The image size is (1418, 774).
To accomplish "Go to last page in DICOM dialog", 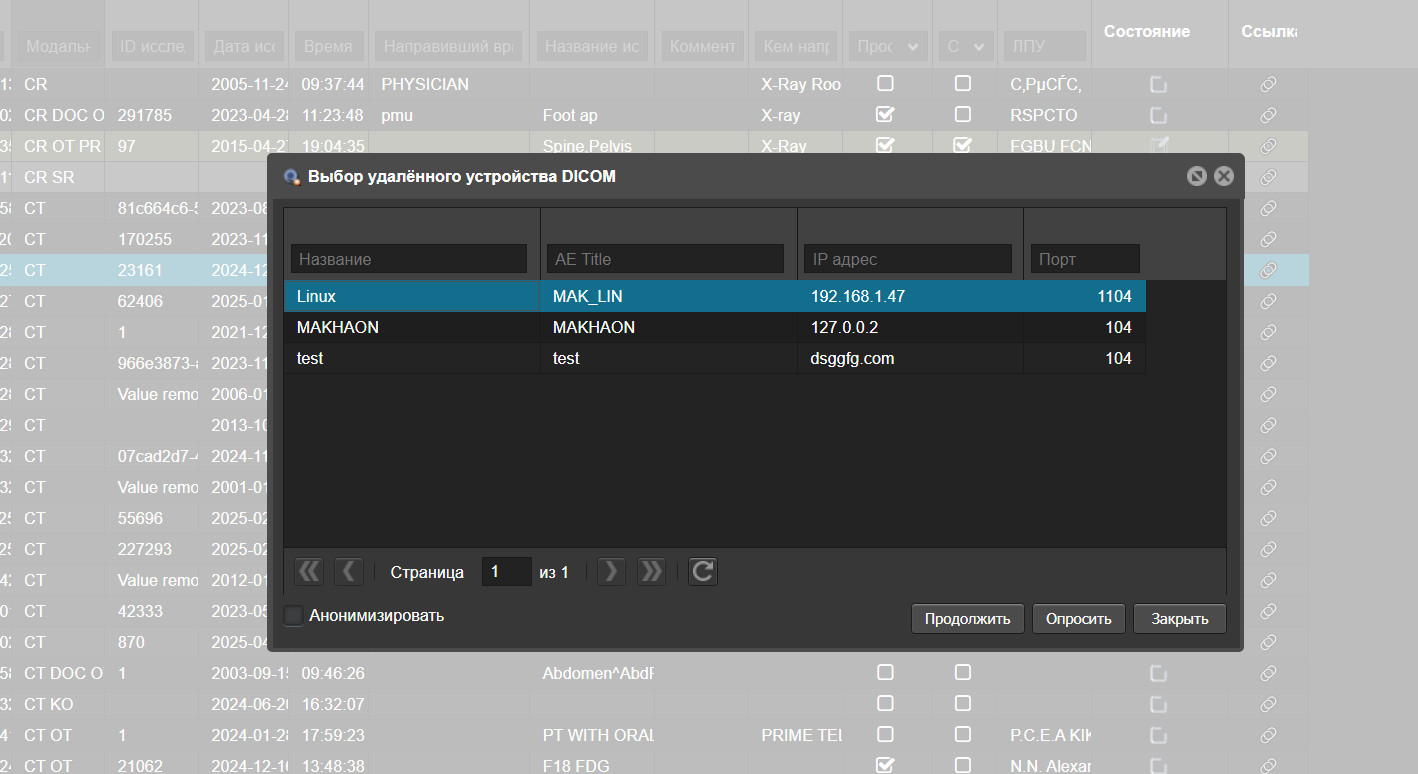I will click(651, 571).
